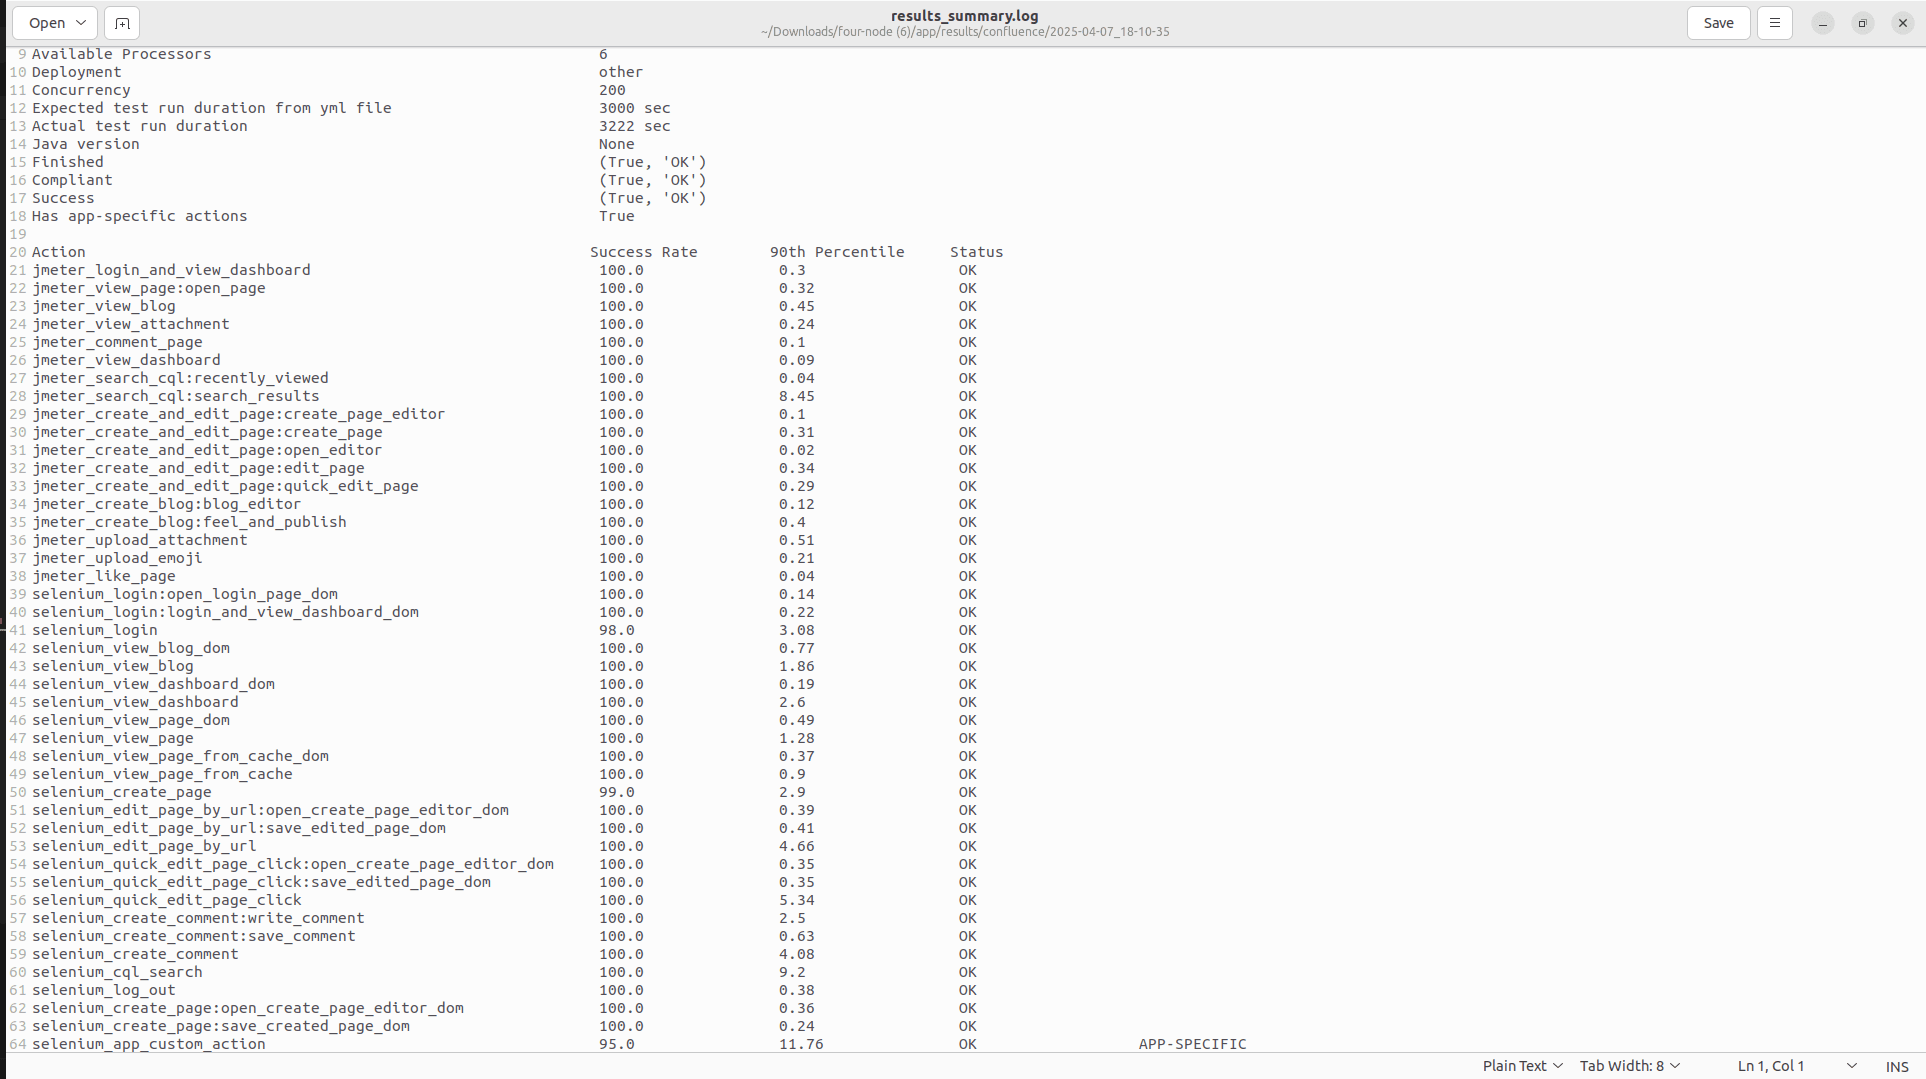Screen dimensions: 1926x1079
Task: Expand the Plain Text language selector
Action: [x=1522, y=1066]
